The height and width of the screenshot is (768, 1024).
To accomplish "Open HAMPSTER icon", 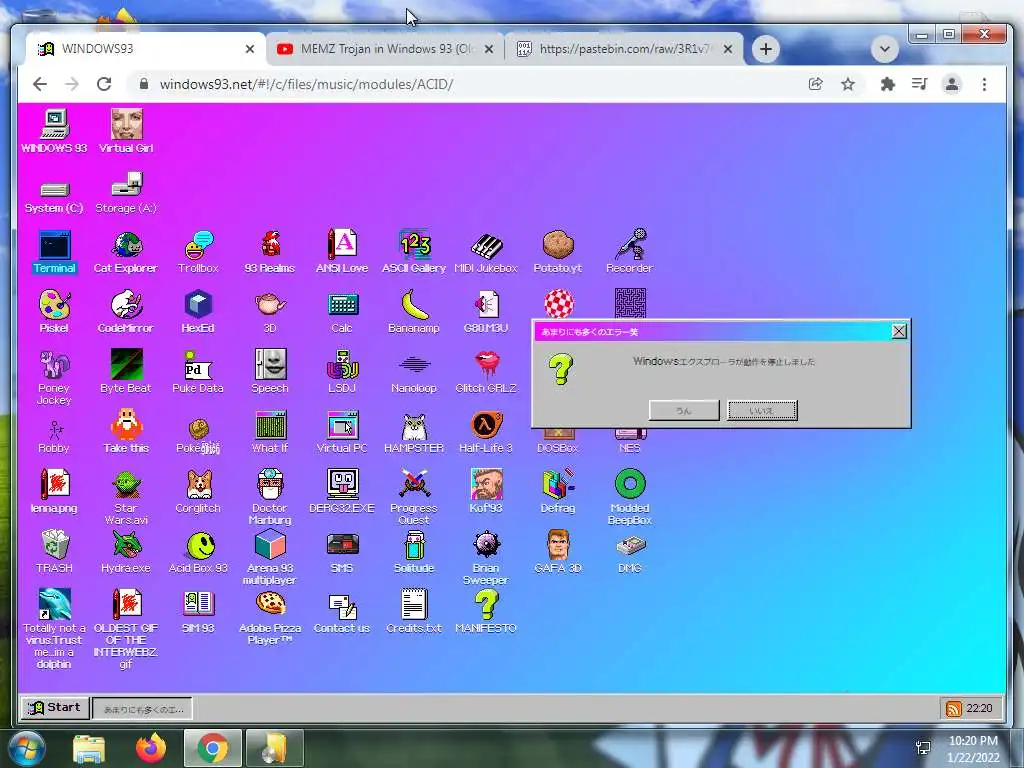I will (x=414, y=432).
